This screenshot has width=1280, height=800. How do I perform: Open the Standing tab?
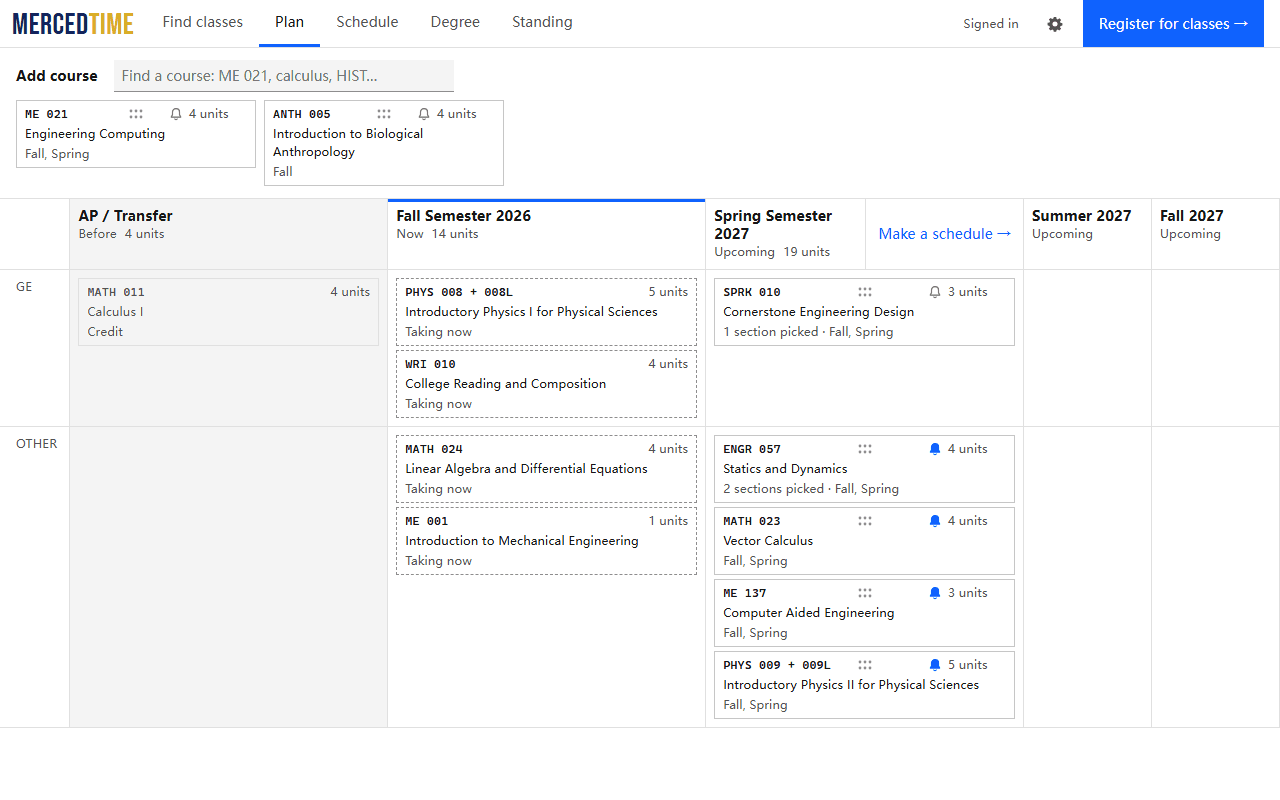point(542,23)
